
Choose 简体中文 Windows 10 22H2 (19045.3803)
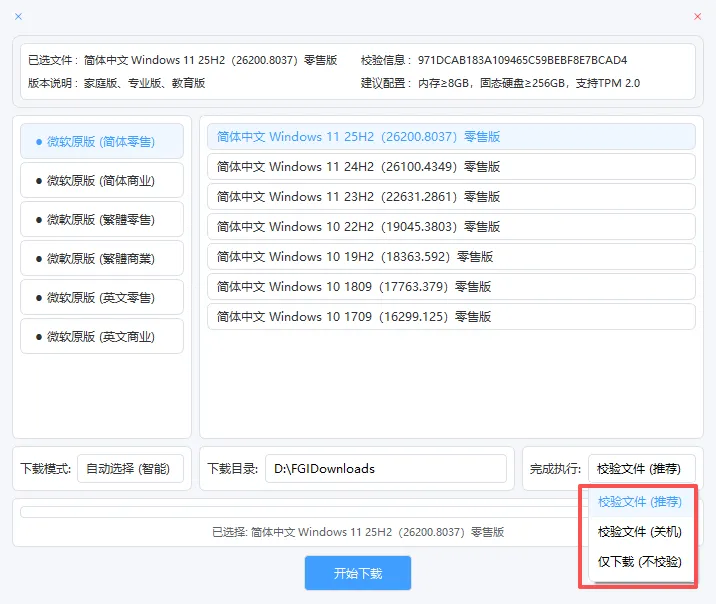451,226
